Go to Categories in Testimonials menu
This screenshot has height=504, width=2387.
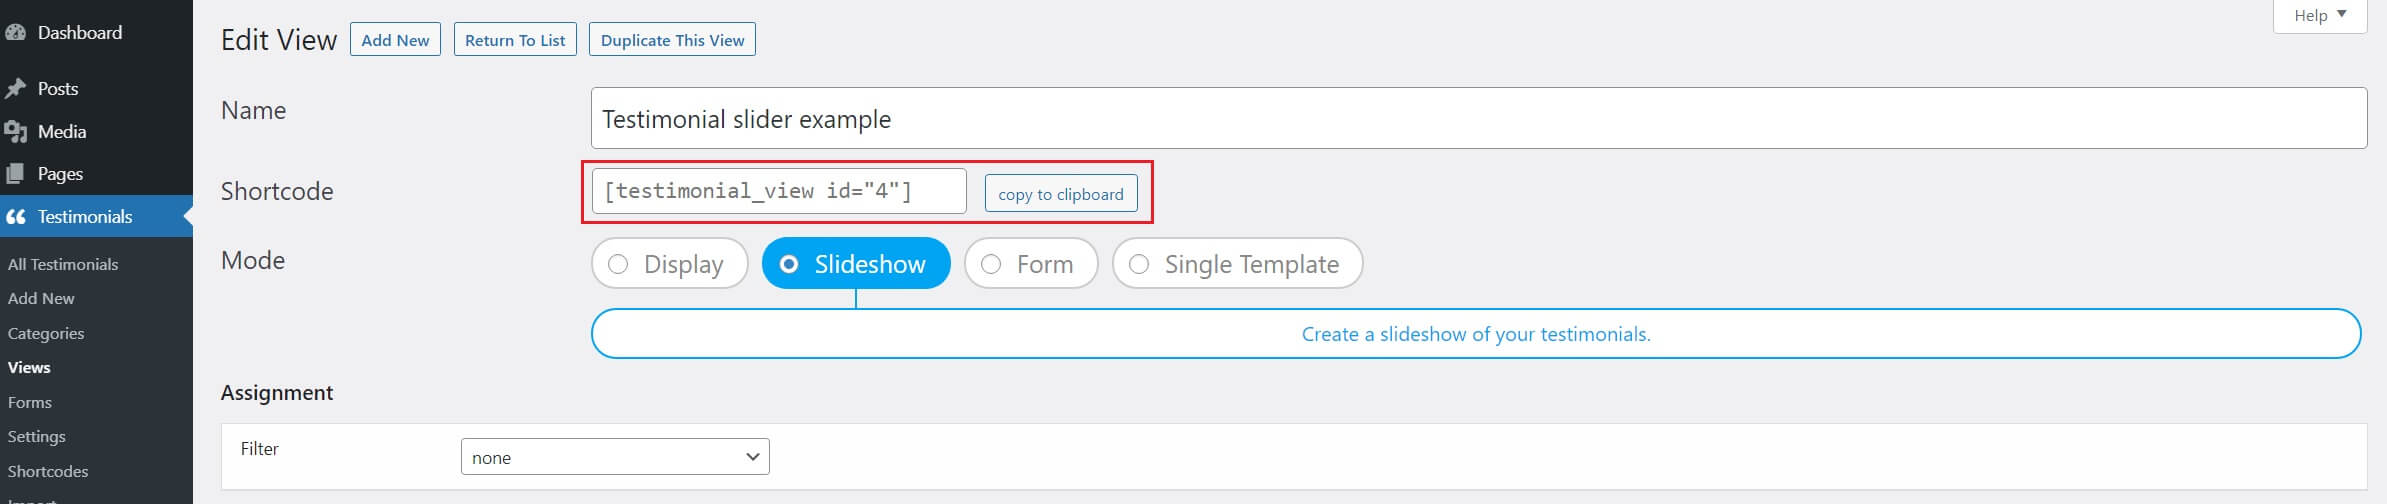pos(46,333)
